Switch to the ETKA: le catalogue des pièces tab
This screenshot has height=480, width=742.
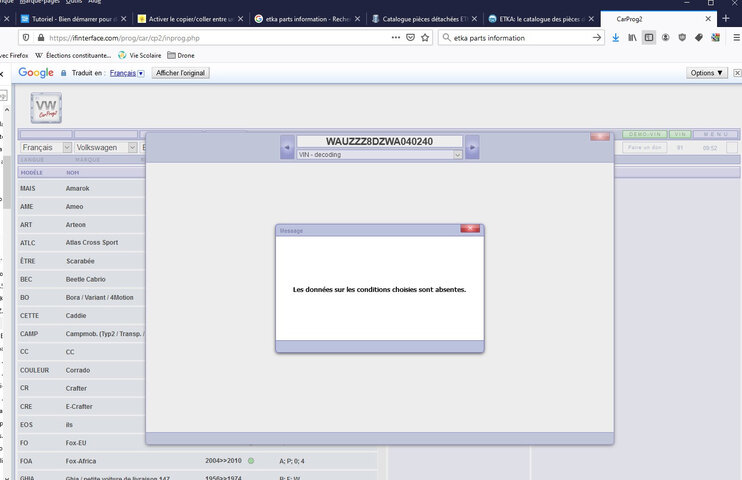pos(541,19)
